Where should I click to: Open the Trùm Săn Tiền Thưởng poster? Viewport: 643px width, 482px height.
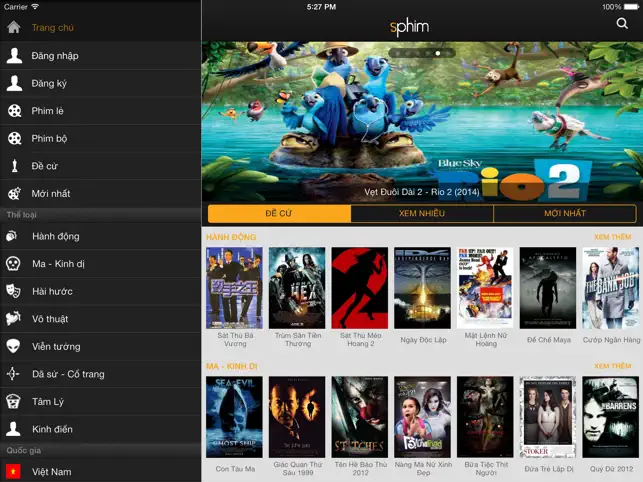pos(297,288)
